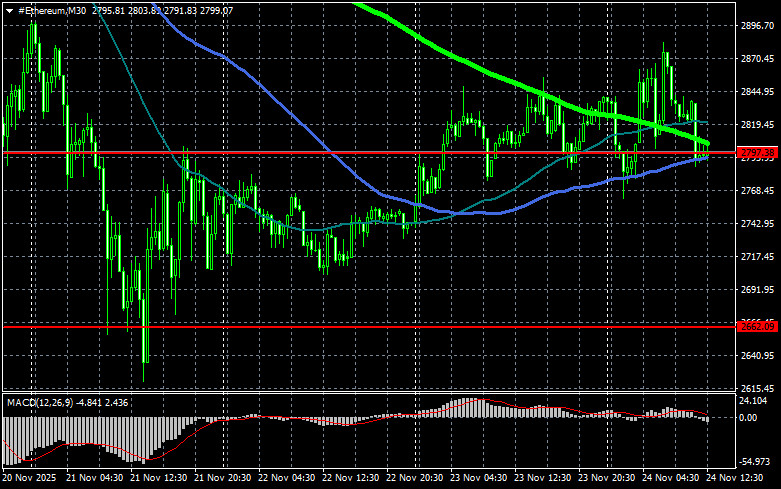Open the chart menu triangle beside #Ethereum
The height and width of the screenshot is (489, 781).
(9, 11)
